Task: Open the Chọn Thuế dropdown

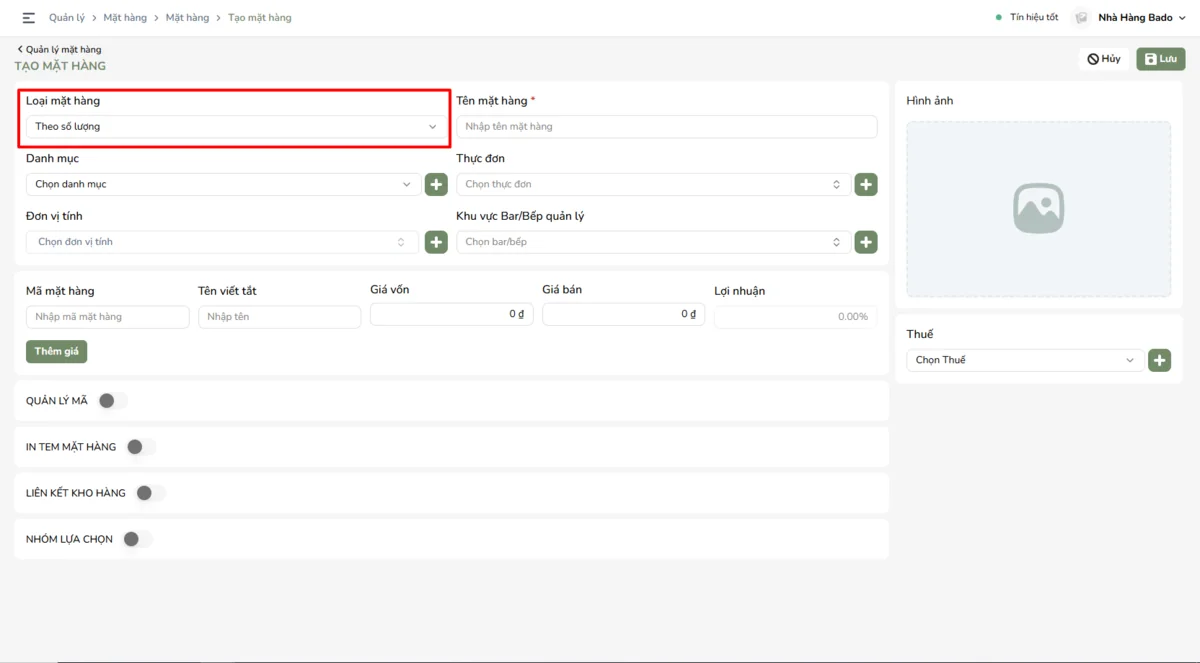Action: pos(1025,360)
